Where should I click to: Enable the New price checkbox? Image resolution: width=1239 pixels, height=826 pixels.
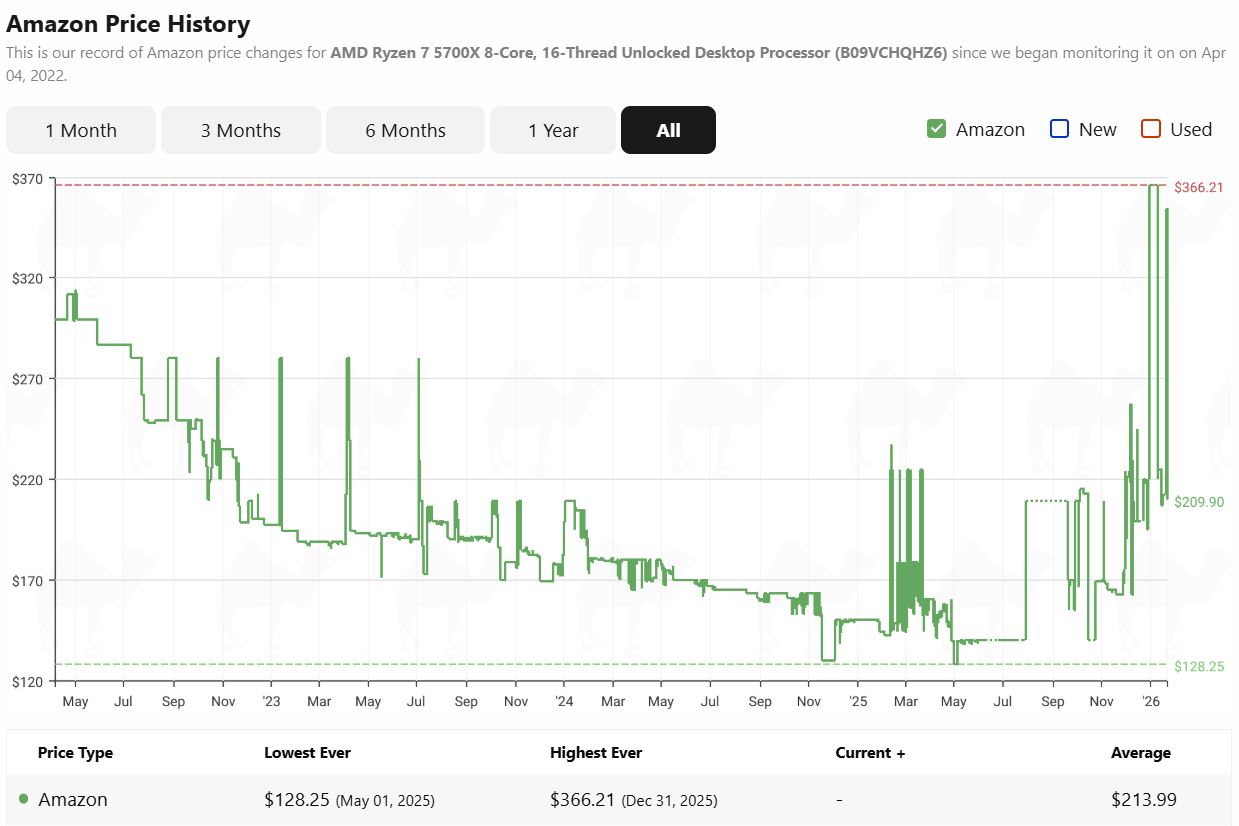pyautogui.click(x=1060, y=129)
